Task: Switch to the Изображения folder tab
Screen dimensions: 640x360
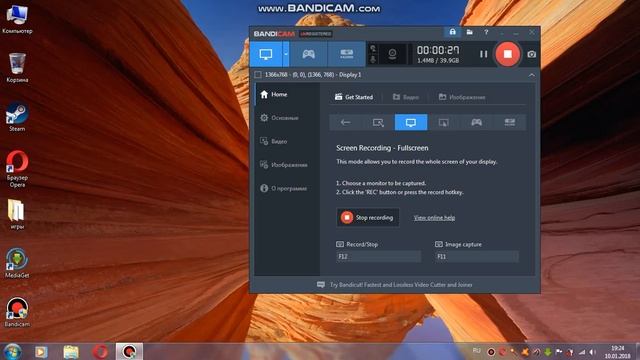Action: click(462, 97)
